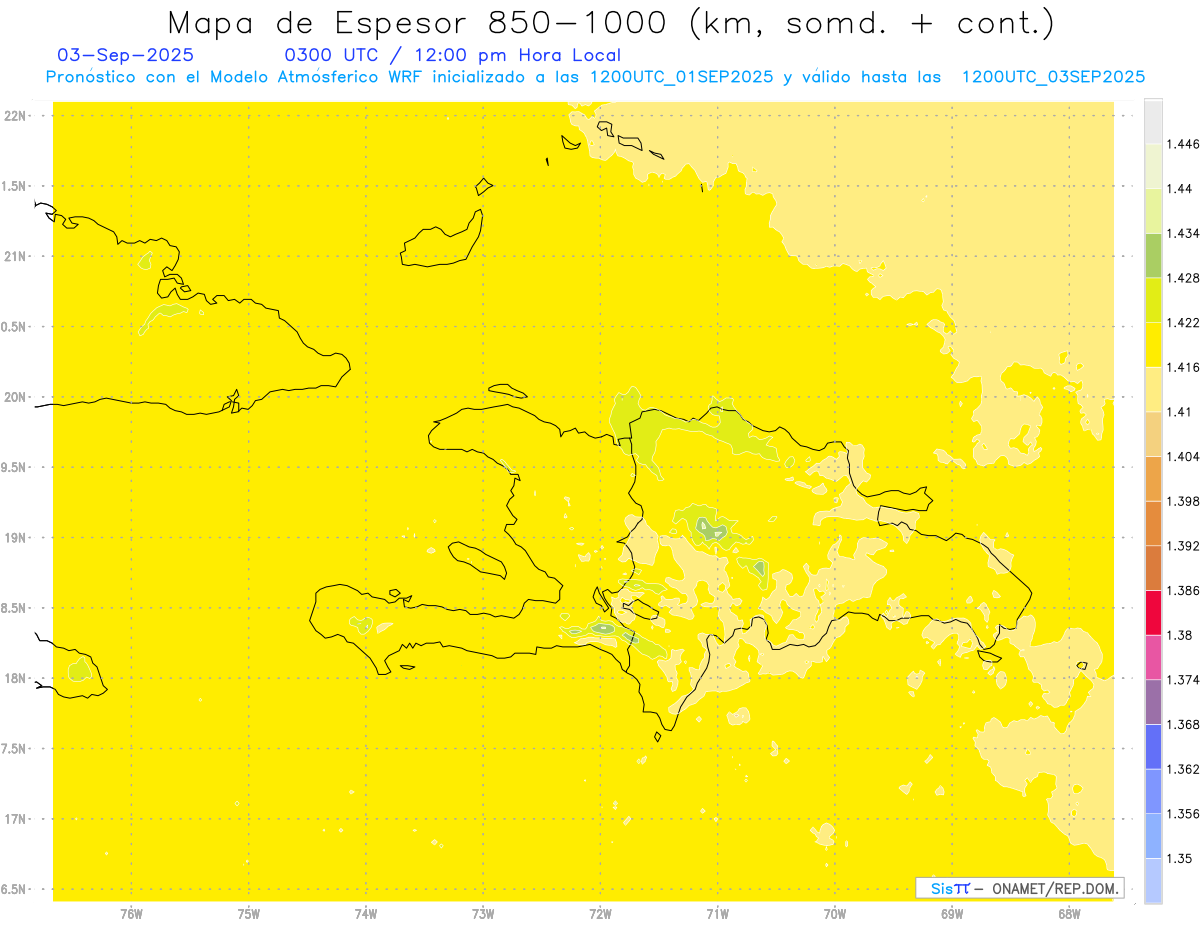Click the yellow-green 1.422–1.428 colorbar segment
1200x927 pixels.
[x=1153, y=300]
